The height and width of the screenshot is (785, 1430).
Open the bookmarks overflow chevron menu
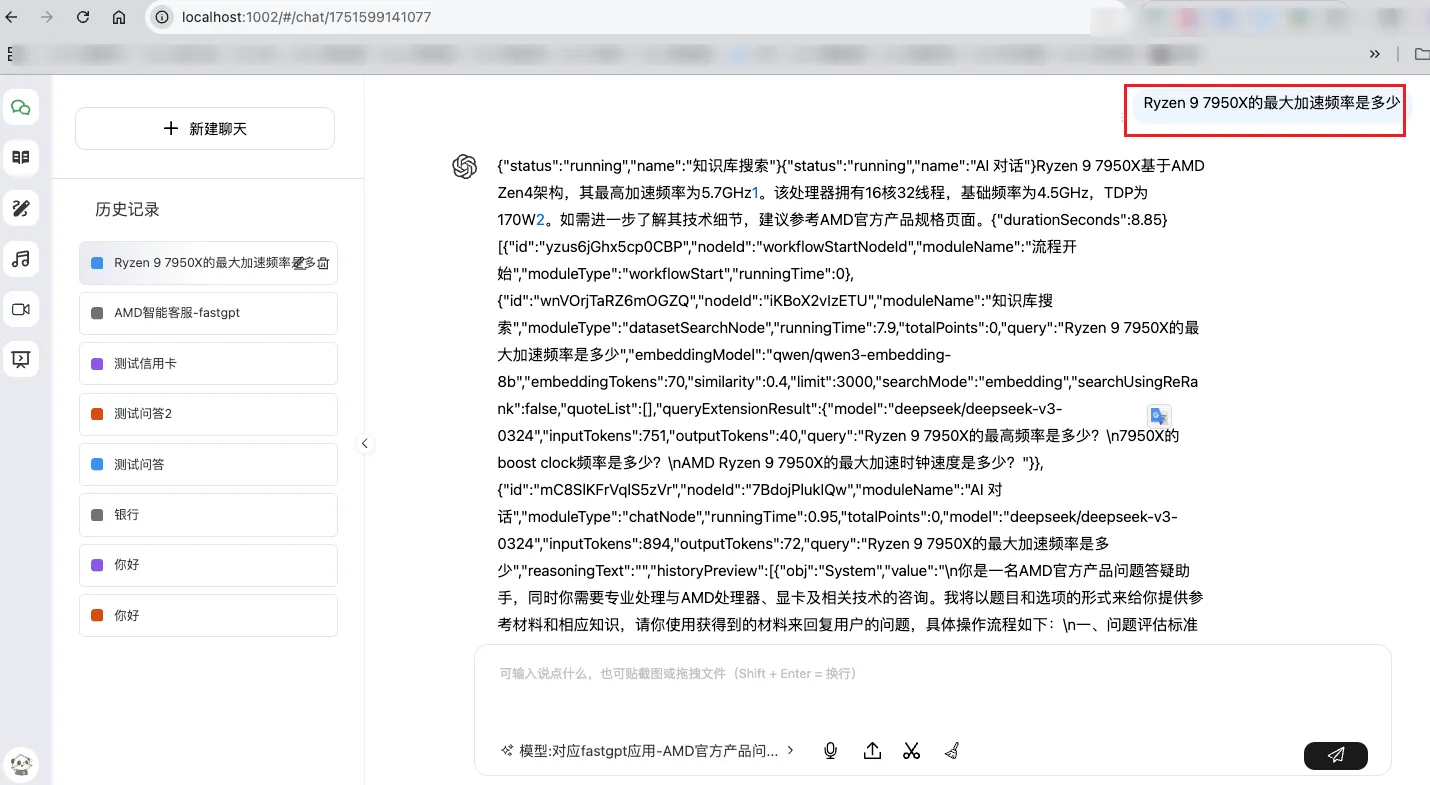(x=1375, y=54)
